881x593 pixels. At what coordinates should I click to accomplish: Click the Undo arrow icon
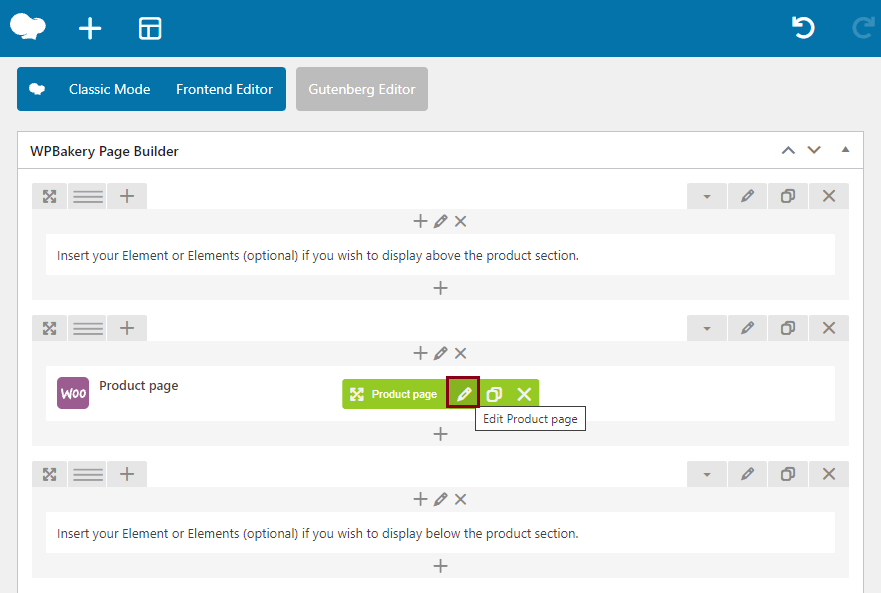click(x=803, y=28)
